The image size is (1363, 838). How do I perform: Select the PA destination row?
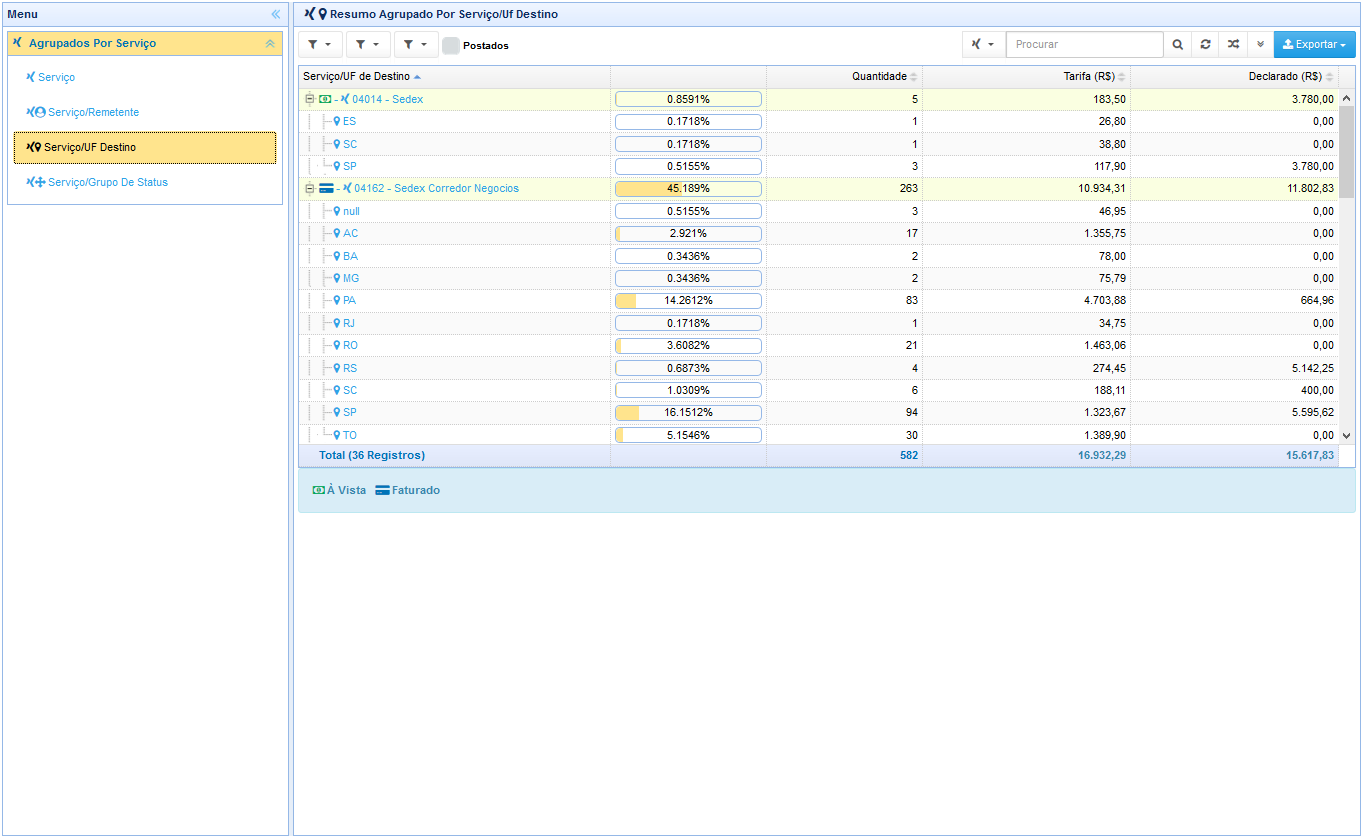(818, 300)
